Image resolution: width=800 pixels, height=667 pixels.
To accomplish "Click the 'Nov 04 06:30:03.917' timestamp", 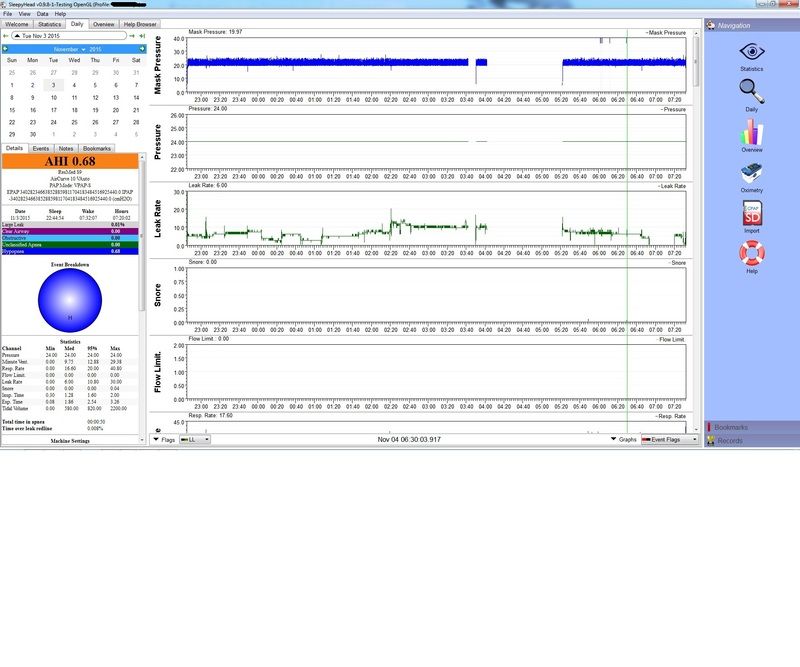I will (x=409, y=439).
